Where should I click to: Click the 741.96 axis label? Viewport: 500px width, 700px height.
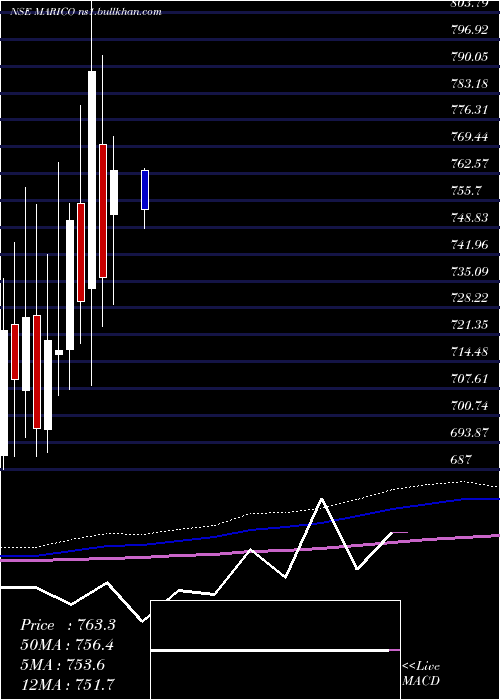pyautogui.click(x=469, y=245)
